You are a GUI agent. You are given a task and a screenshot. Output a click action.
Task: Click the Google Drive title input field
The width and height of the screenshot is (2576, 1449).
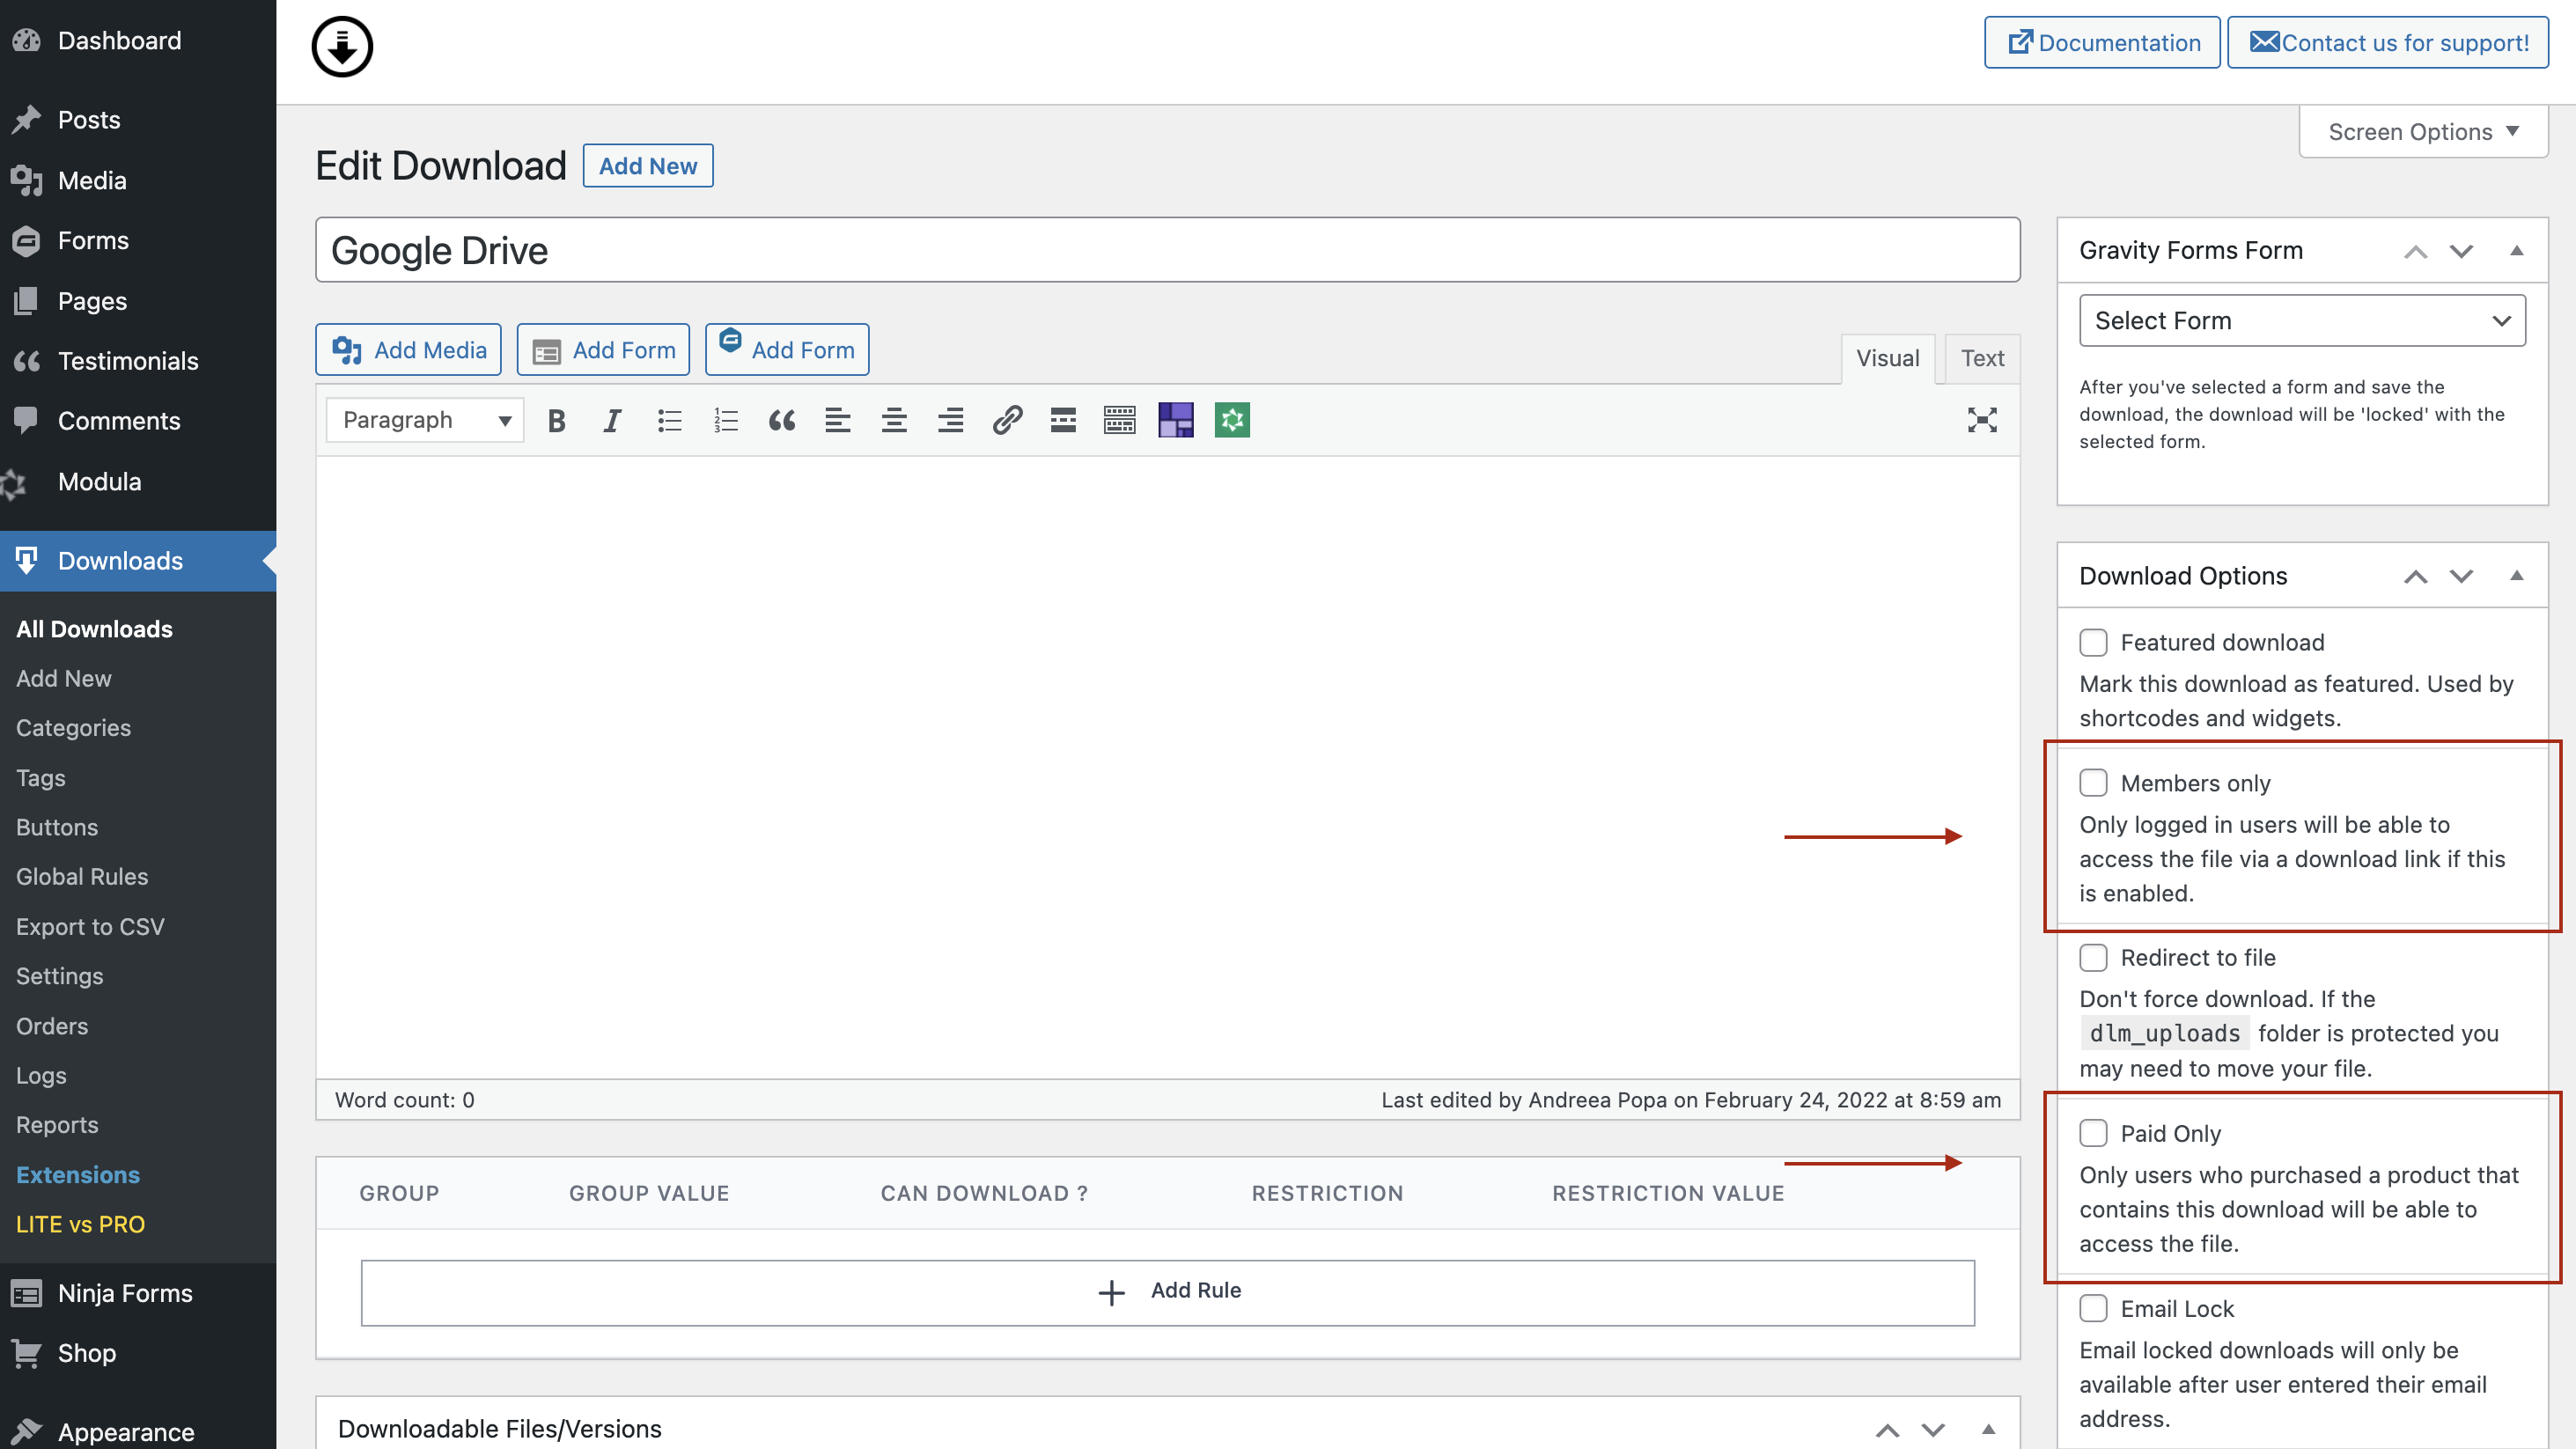click(1167, 249)
